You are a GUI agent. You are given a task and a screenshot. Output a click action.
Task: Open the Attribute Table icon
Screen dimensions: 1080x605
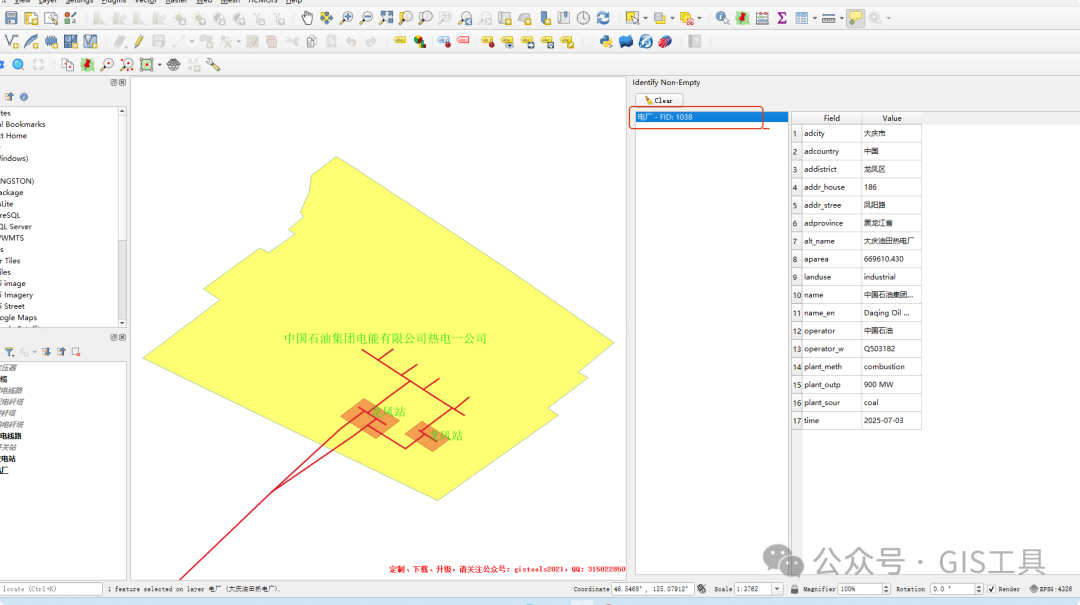[x=802, y=19]
